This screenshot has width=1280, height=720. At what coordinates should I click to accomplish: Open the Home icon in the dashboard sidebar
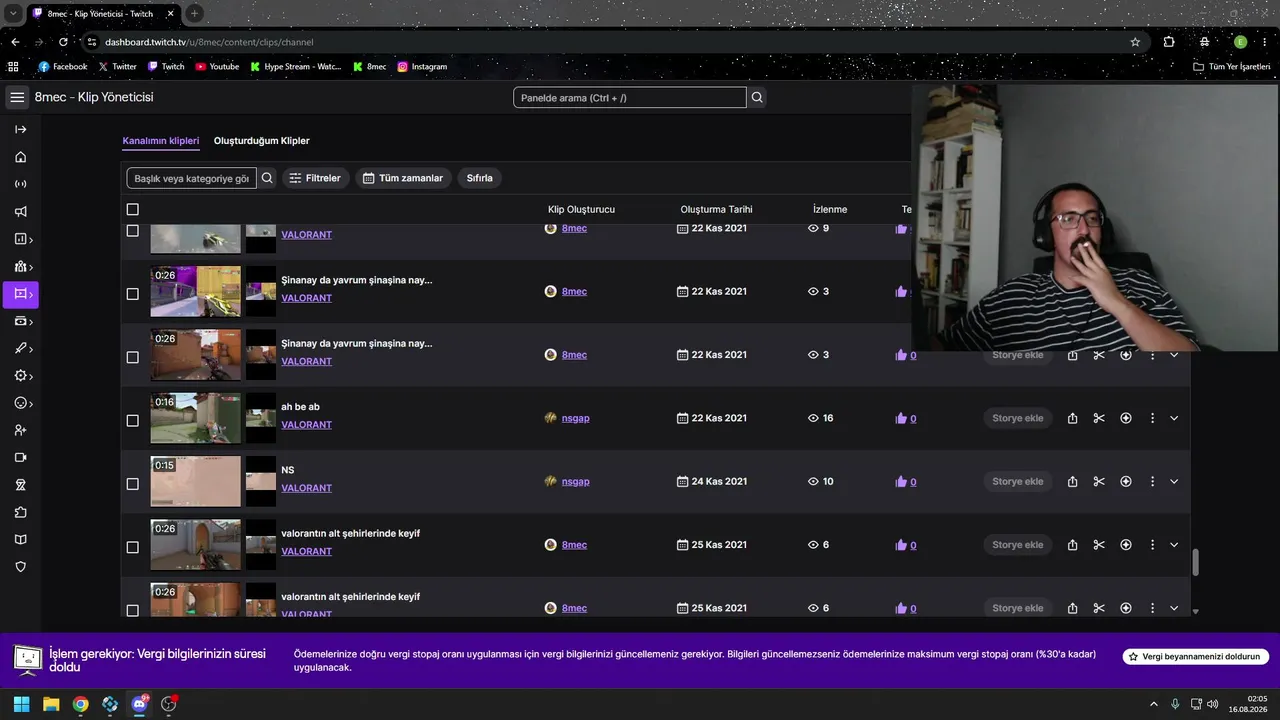[20, 157]
